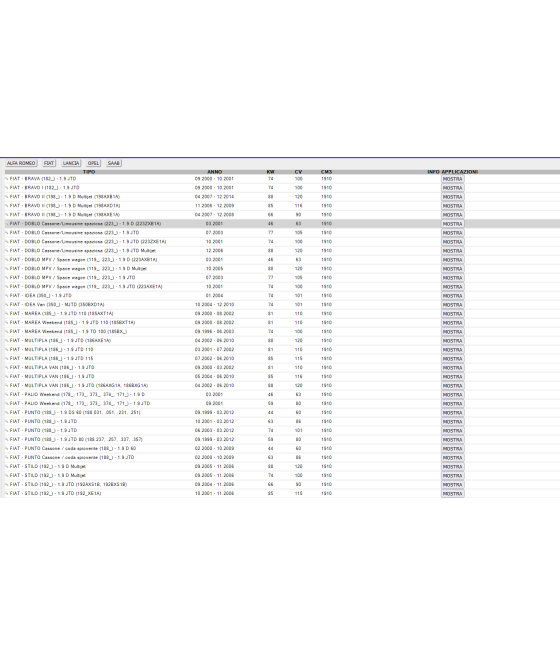Select the OPEL brand button

93,163
